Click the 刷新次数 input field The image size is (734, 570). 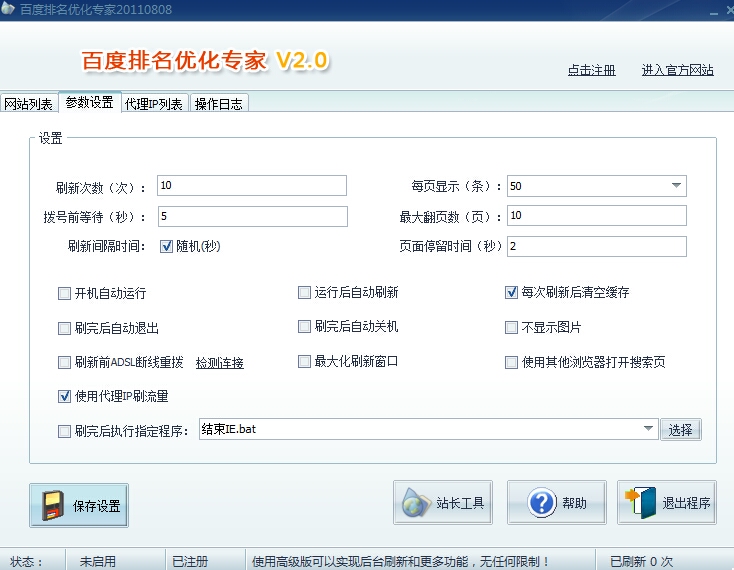tap(252, 186)
